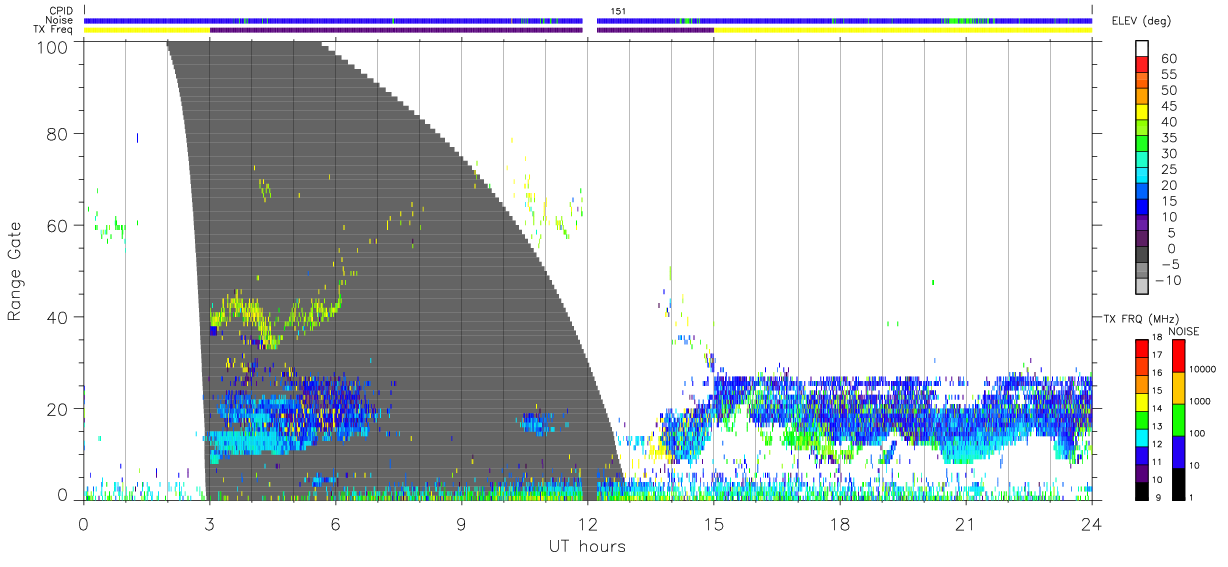Click the red swatch on the NOISE colorbar
Image resolution: width=1228 pixels, height=567 pixels.
(x=1178, y=355)
